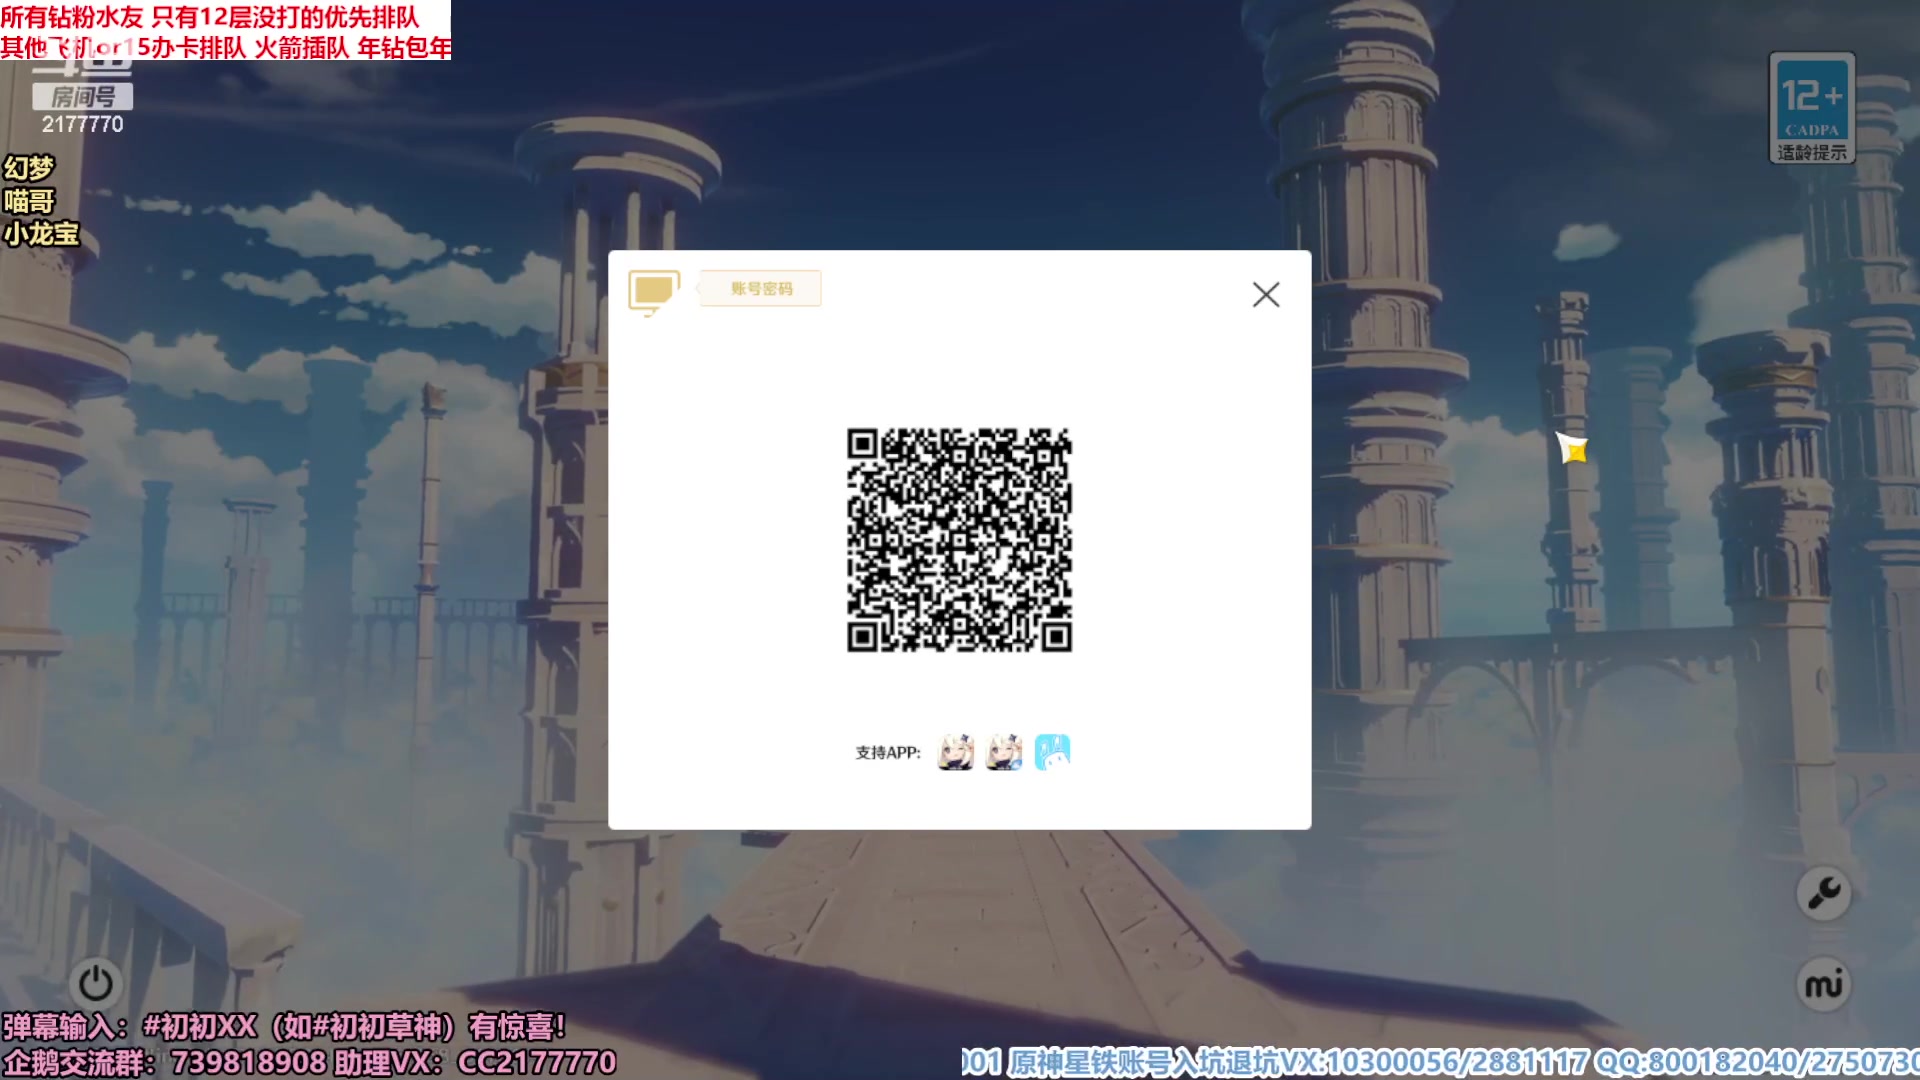The image size is (1920, 1080).
Task: Click the name 喵哥 in the list
Action: [29, 201]
